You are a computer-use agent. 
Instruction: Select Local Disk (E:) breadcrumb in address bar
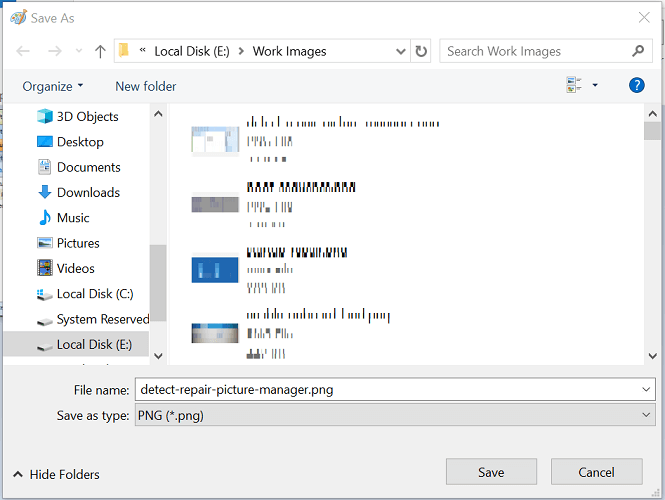click(x=192, y=51)
